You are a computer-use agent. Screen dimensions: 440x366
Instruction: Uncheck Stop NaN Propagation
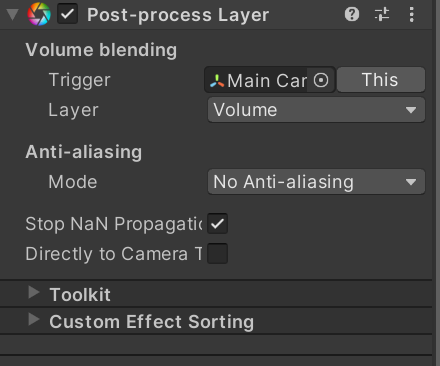tap(218, 223)
